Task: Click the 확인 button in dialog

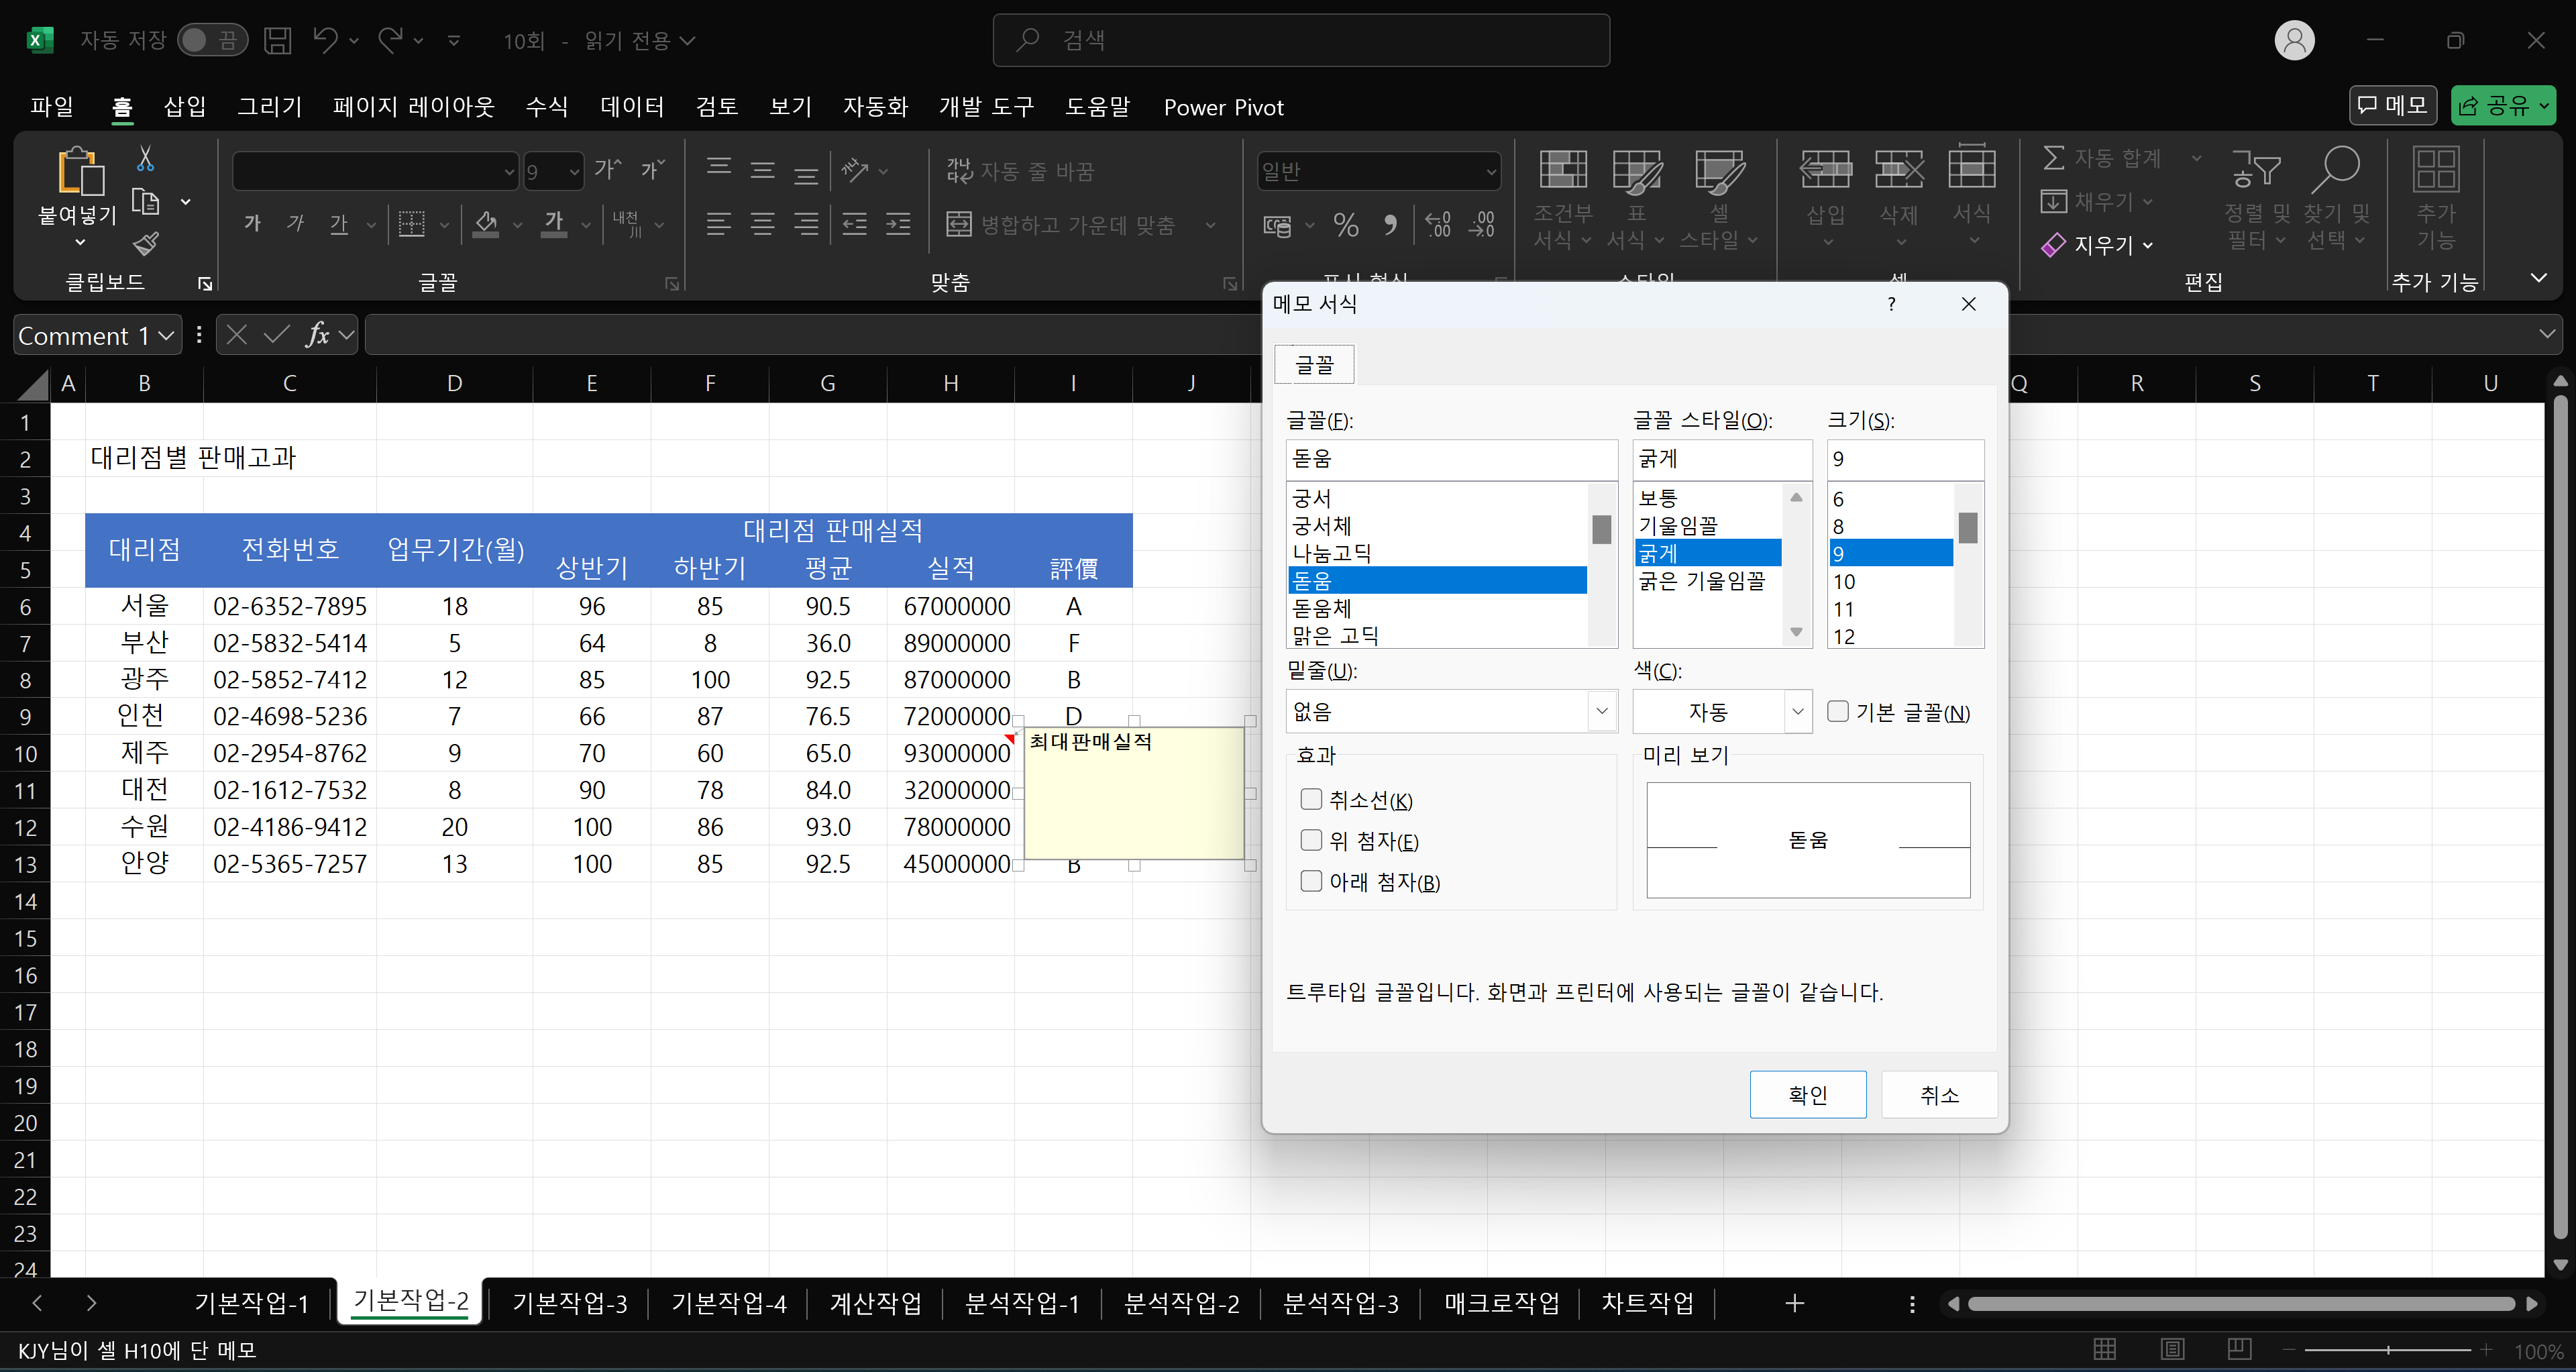Action: coord(1807,1095)
